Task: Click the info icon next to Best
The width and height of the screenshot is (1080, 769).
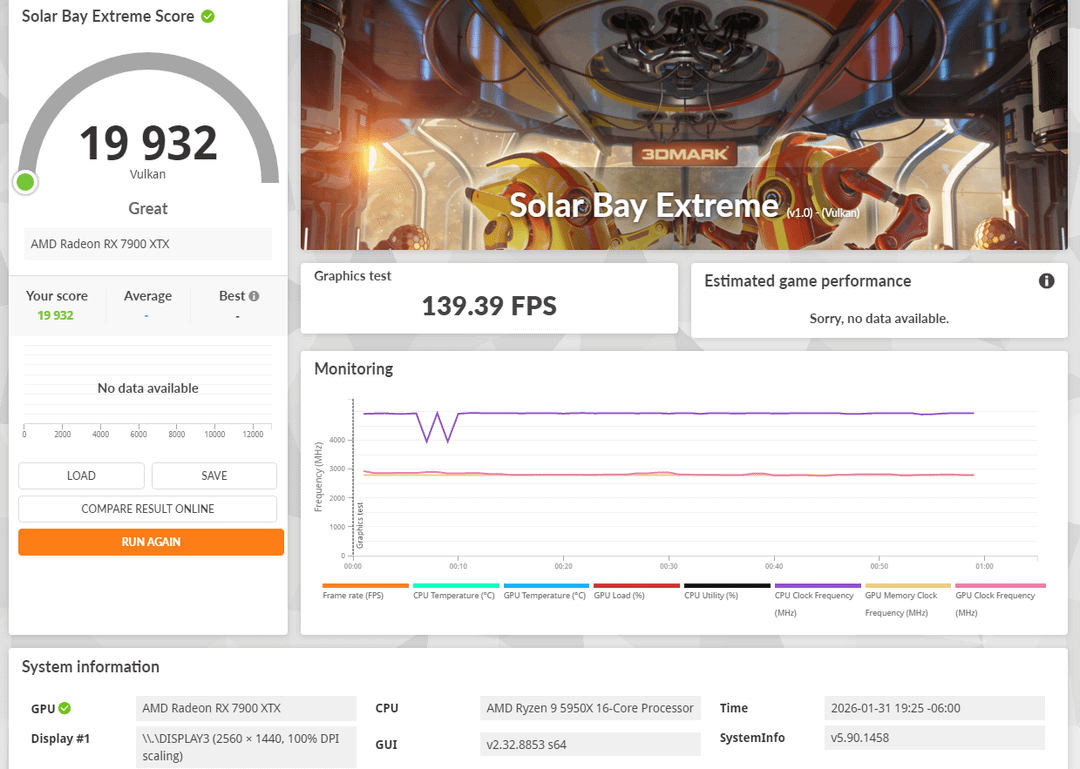Action: pyautogui.click(x=254, y=296)
